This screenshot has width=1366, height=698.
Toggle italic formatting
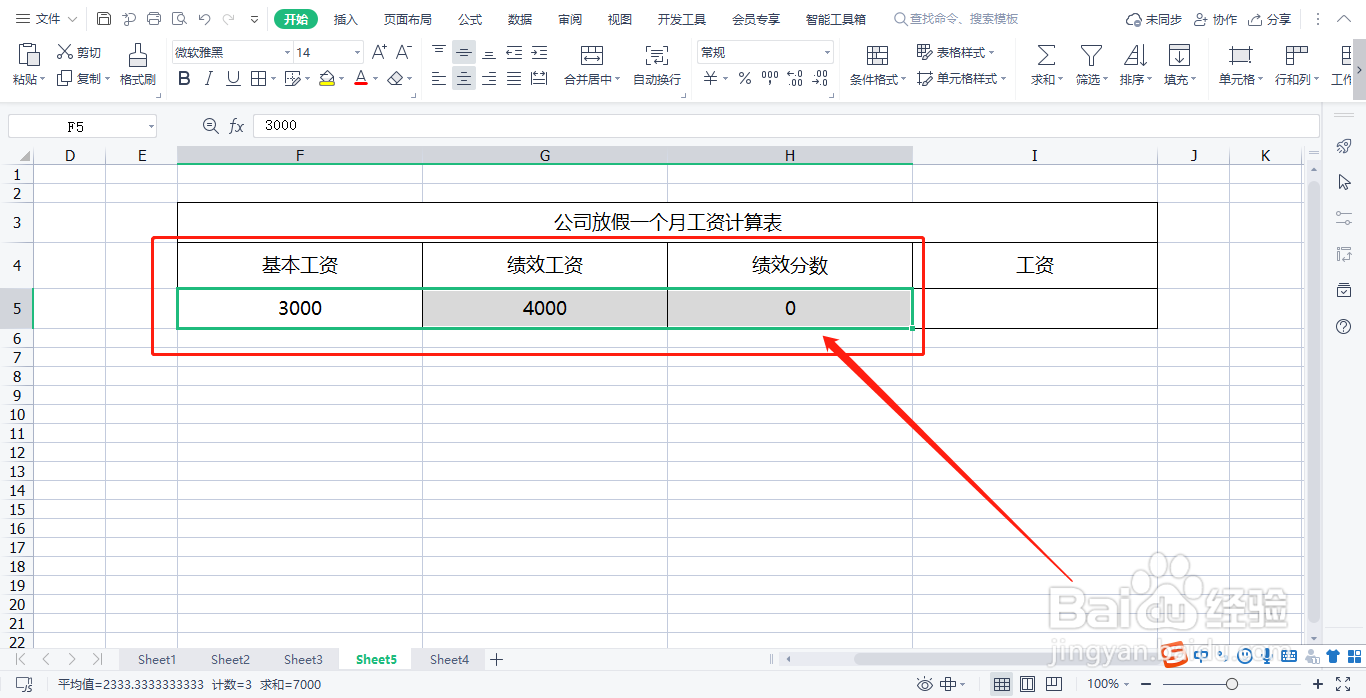[208, 78]
